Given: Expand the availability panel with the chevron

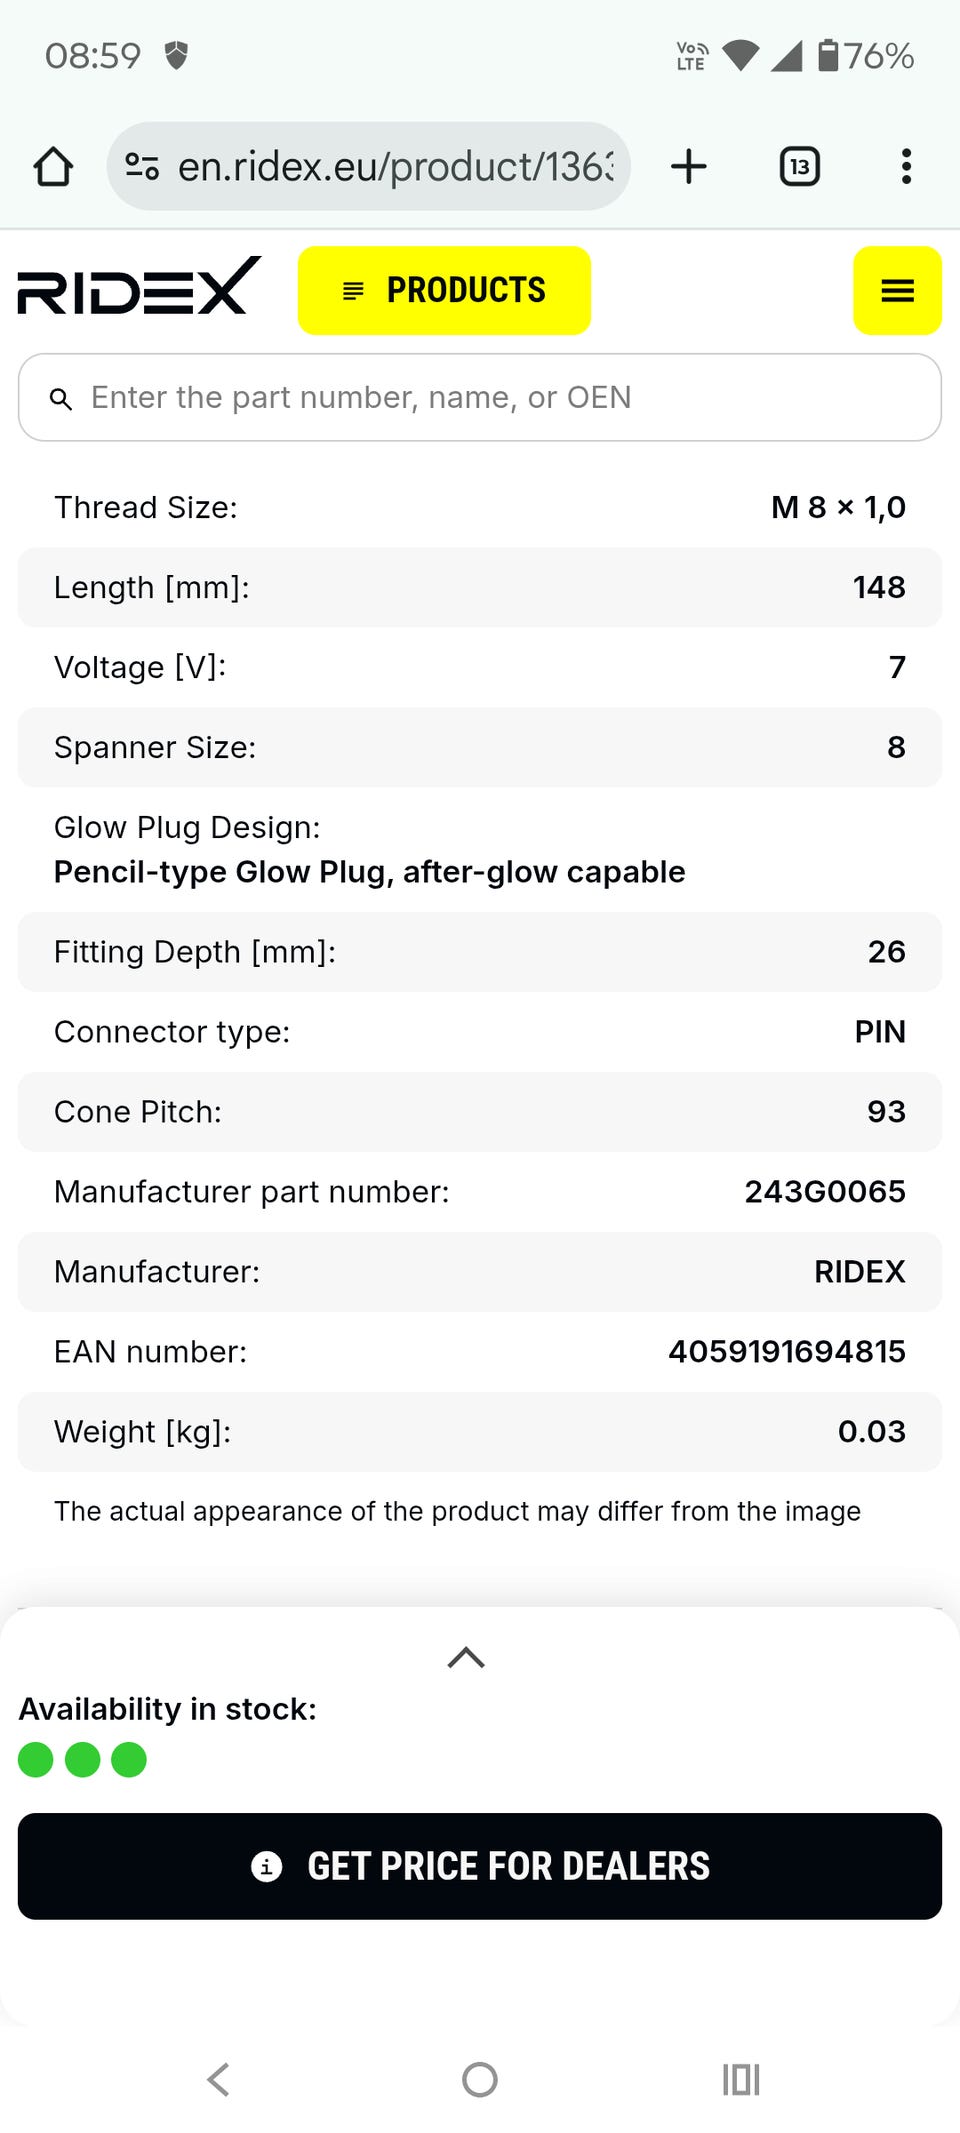Looking at the screenshot, I should point(466,1657).
